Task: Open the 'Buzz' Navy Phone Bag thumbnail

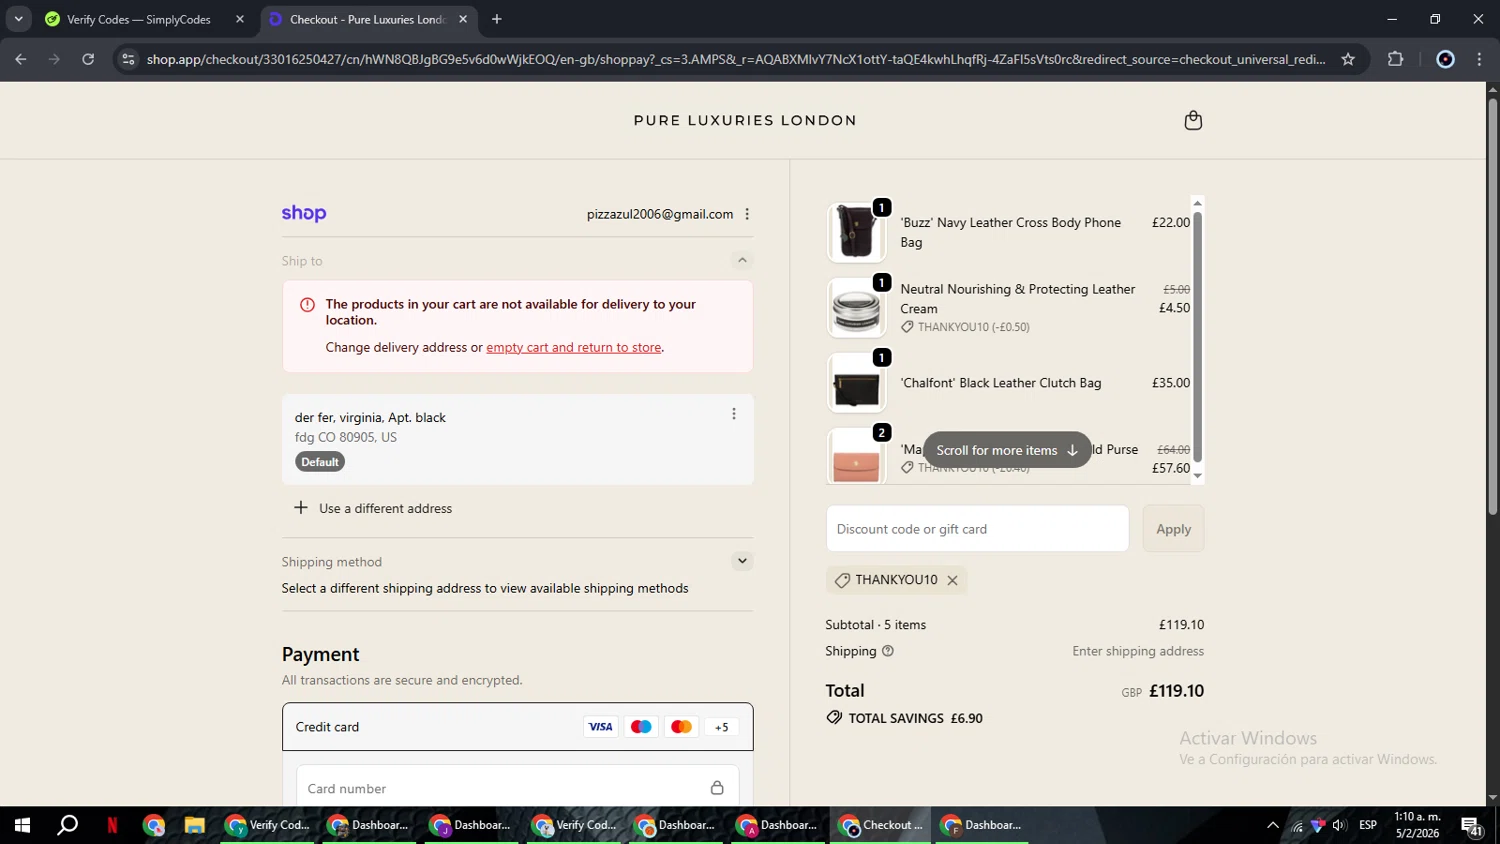Action: tap(856, 232)
